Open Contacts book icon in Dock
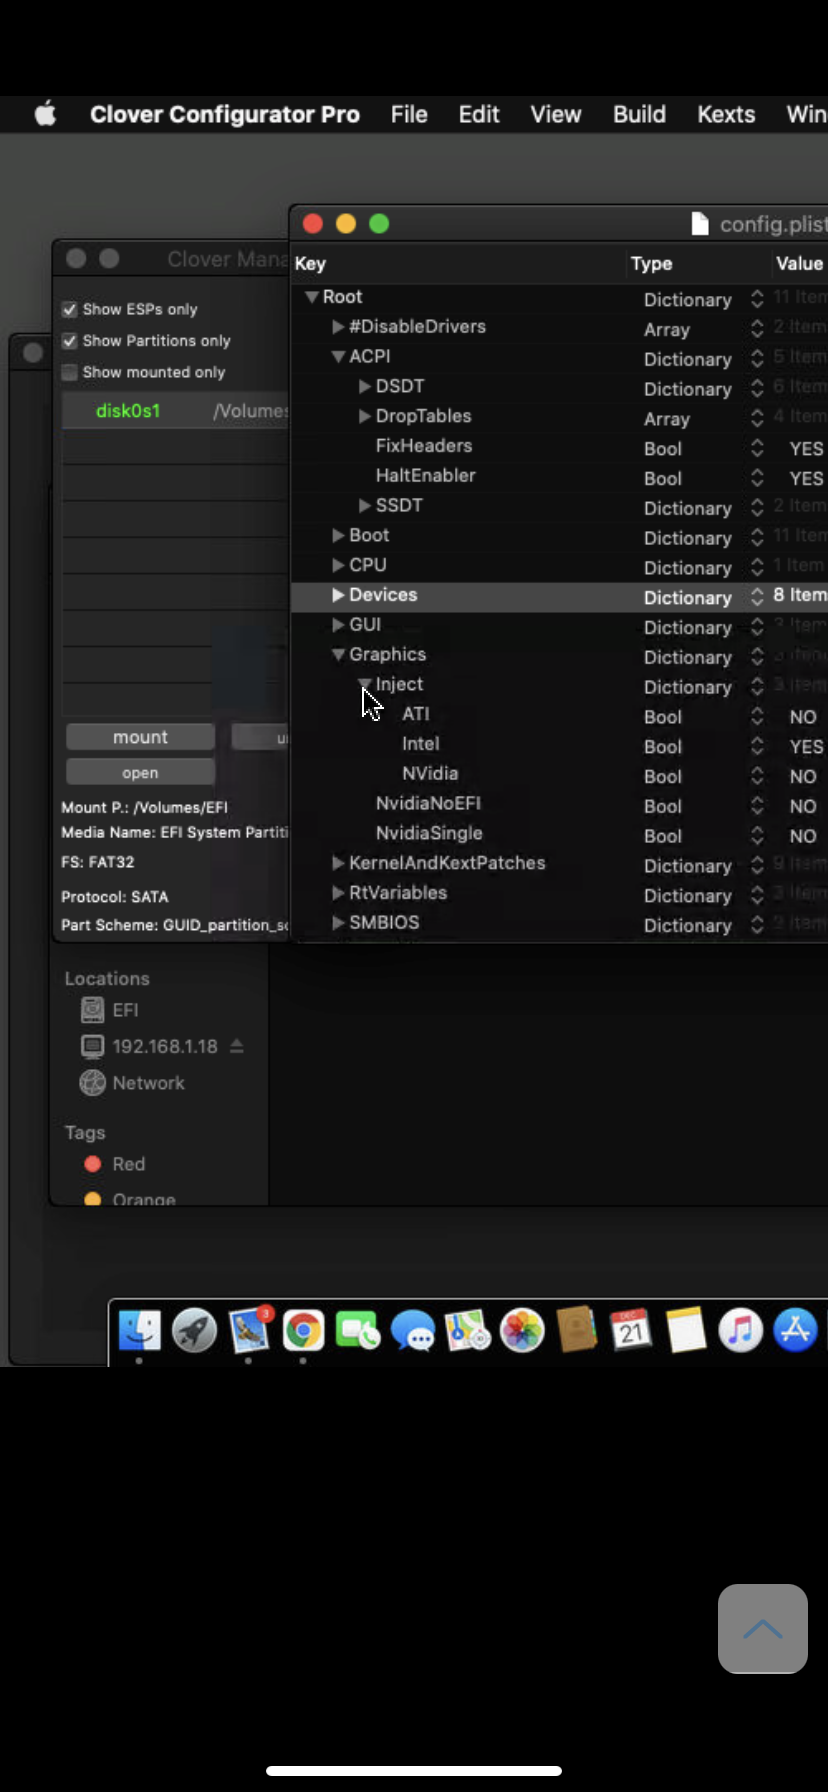The height and width of the screenshot is (1792, 828). coord(577,1330)
